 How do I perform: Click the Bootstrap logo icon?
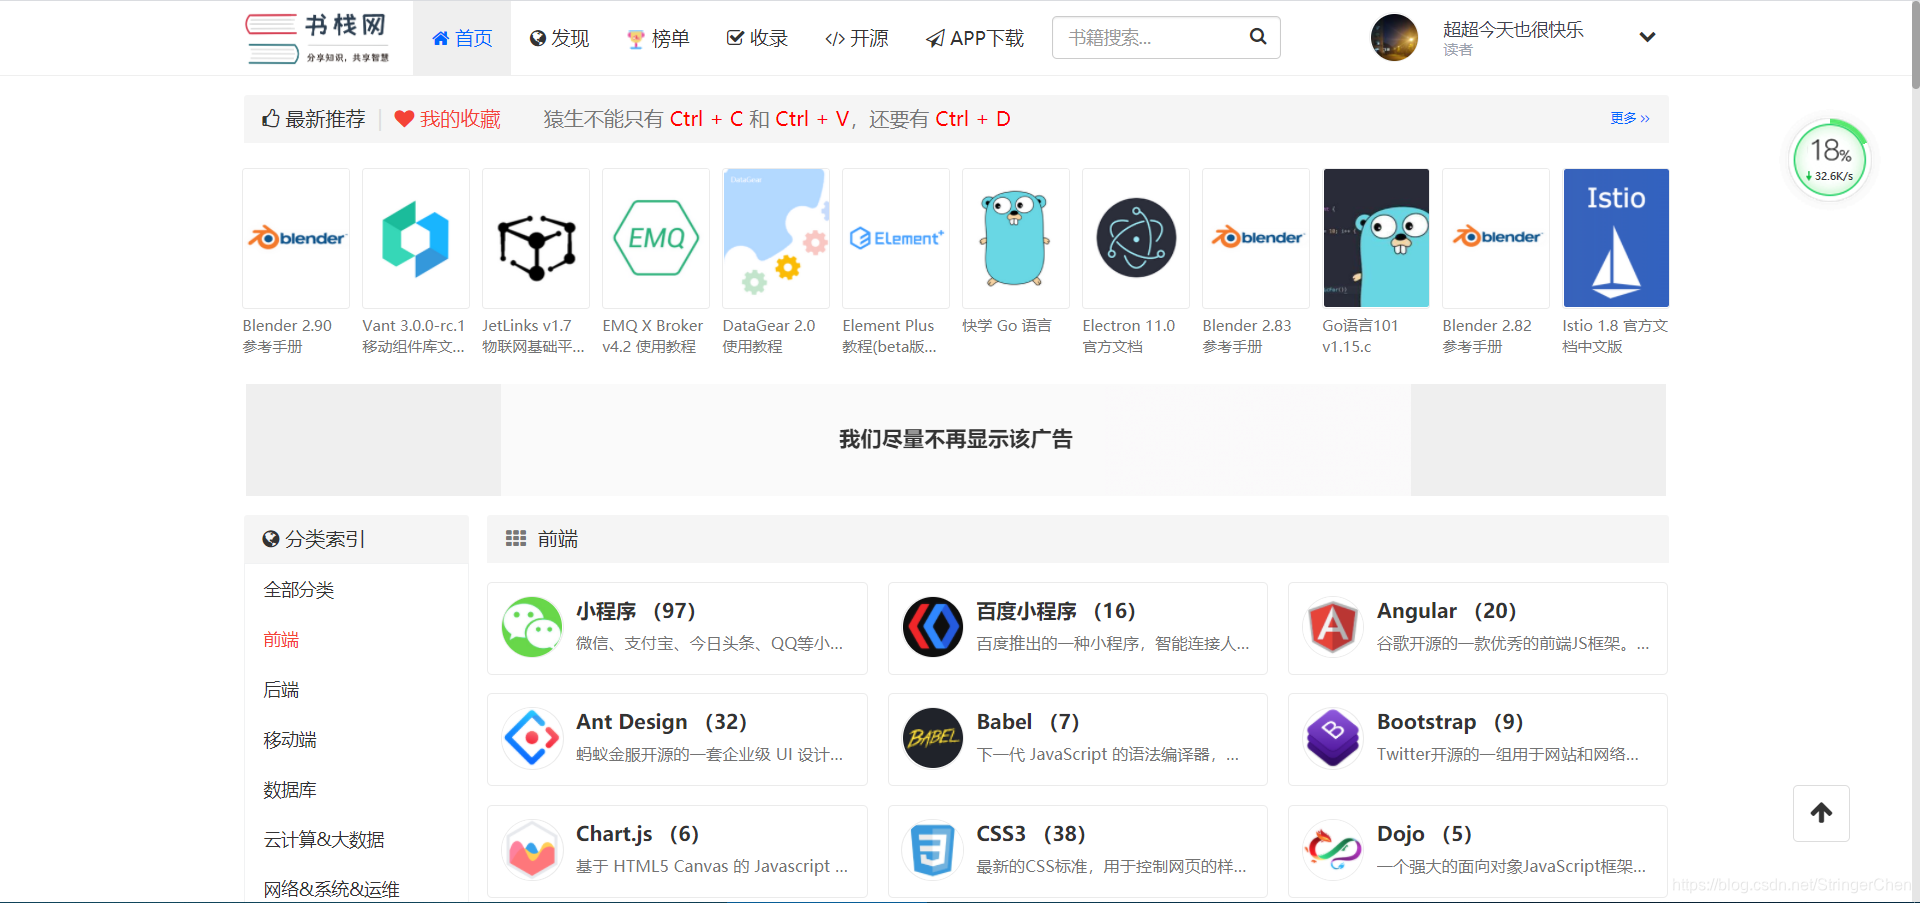tap(1333, 738)
